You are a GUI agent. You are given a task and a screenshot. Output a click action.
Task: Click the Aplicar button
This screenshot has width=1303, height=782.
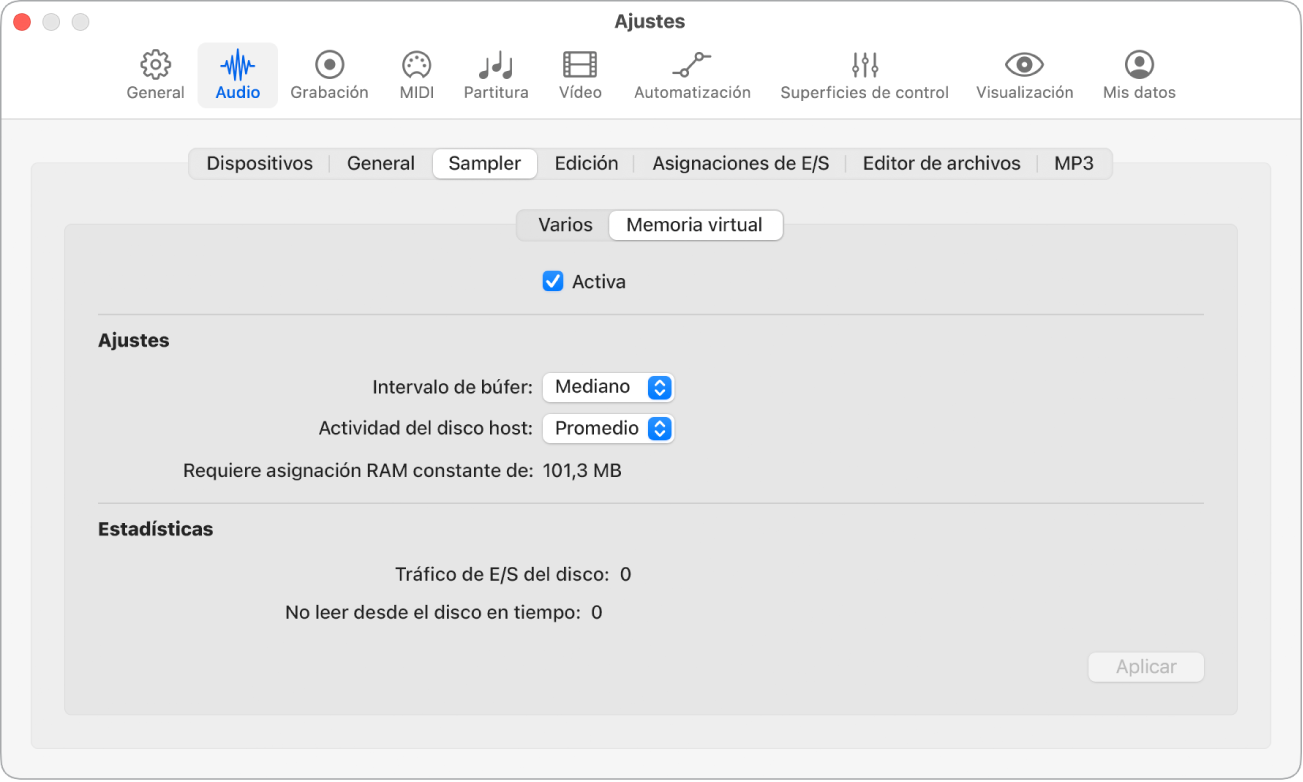pyautogui.click(x=1146, y=667)
